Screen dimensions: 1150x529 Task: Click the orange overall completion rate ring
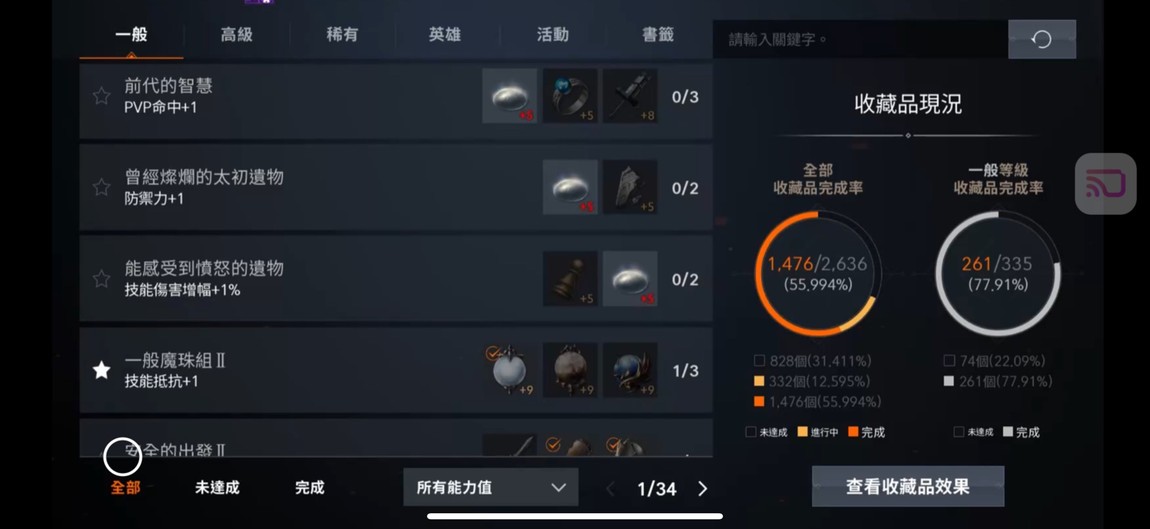[x=818, y=274]
